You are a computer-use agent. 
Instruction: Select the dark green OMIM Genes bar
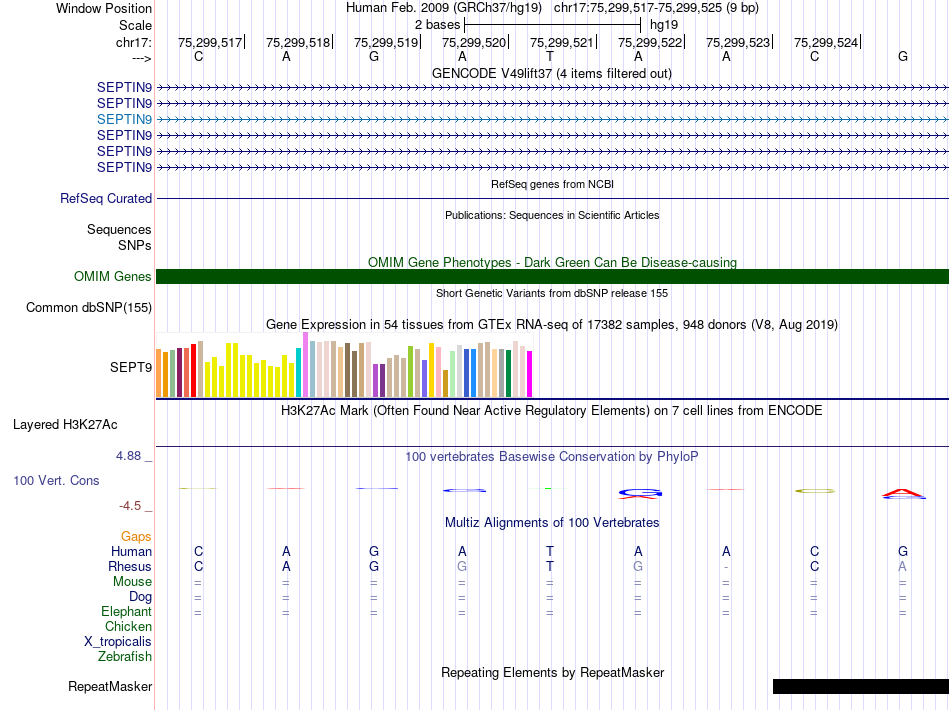pos(552,277)
